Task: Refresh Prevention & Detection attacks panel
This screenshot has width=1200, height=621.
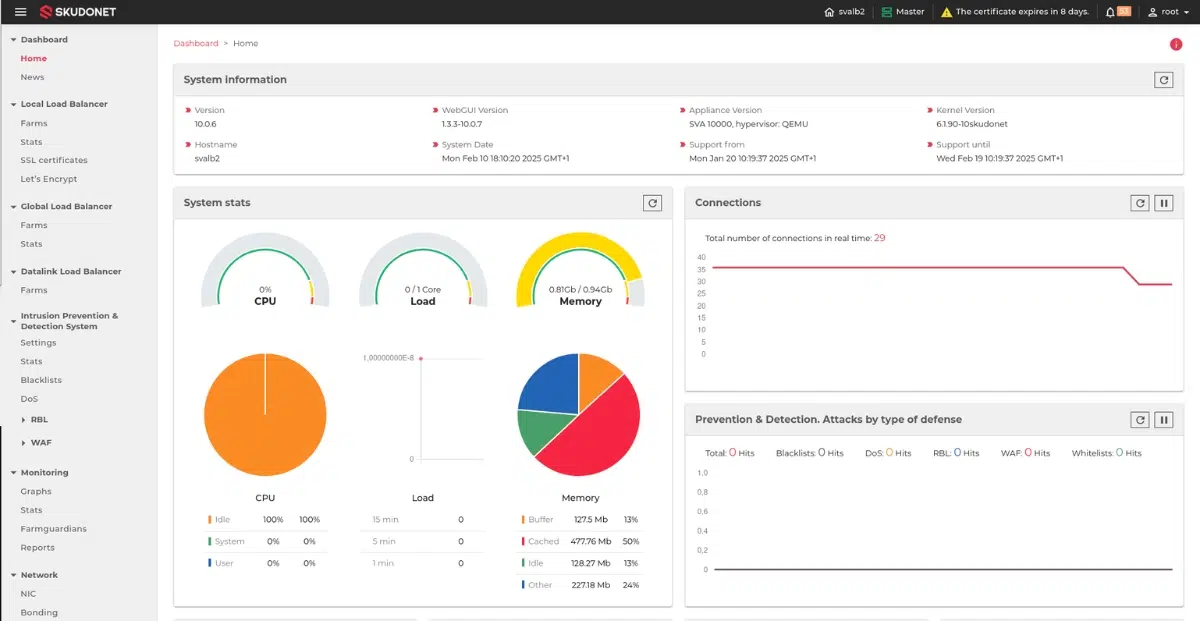Action: click(1139, 420)
